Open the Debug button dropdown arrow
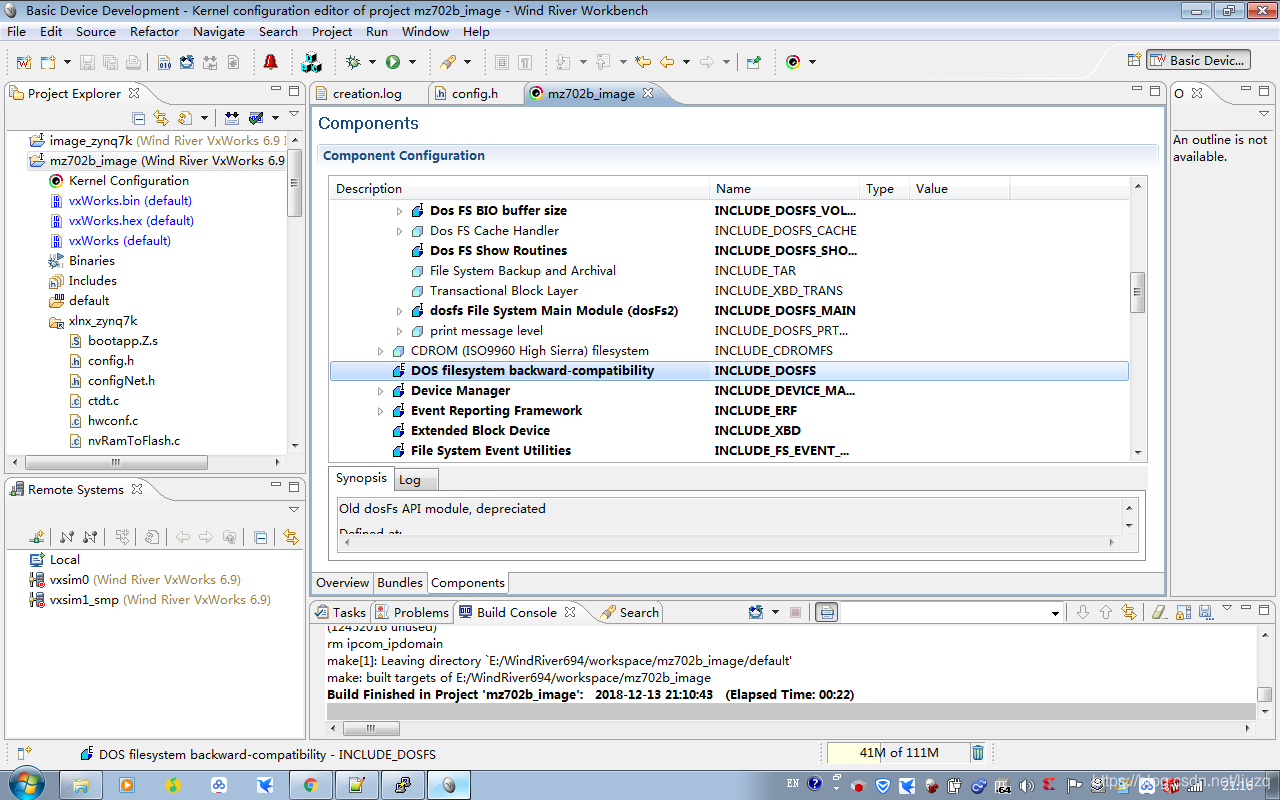Image resolution: width=1280 pixels, height=800 pixels. click(x=372, y=62)
